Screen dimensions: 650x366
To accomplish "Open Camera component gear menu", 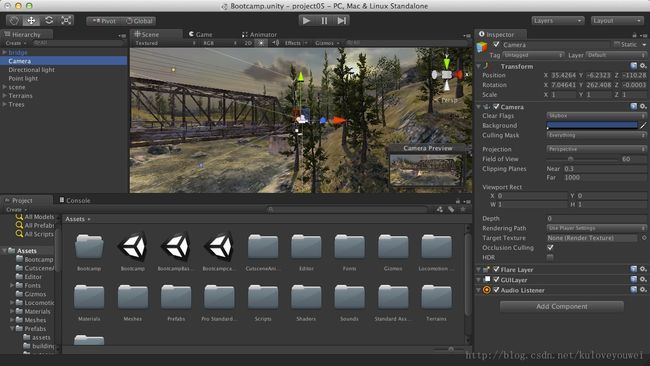I will [643, 107].
